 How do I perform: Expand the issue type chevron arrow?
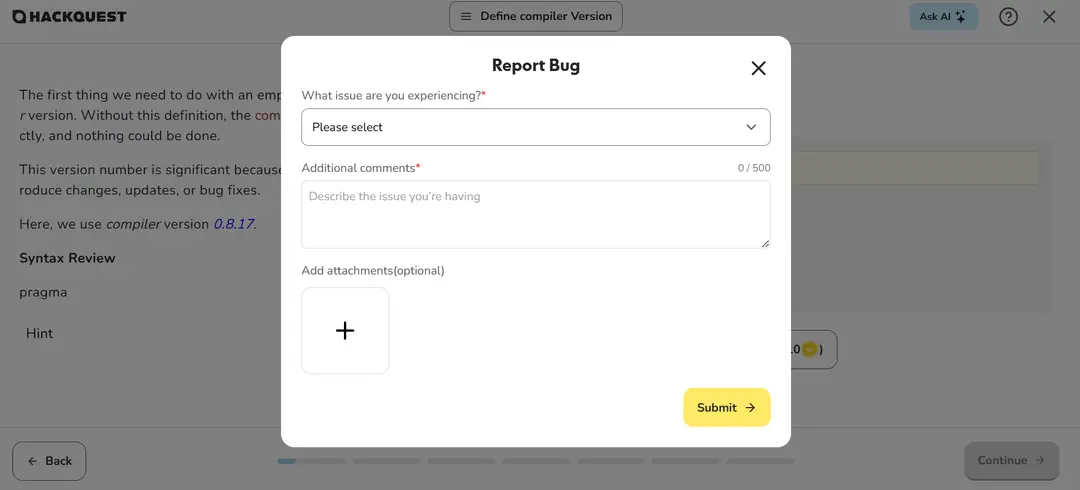click(x=751, y=127)
